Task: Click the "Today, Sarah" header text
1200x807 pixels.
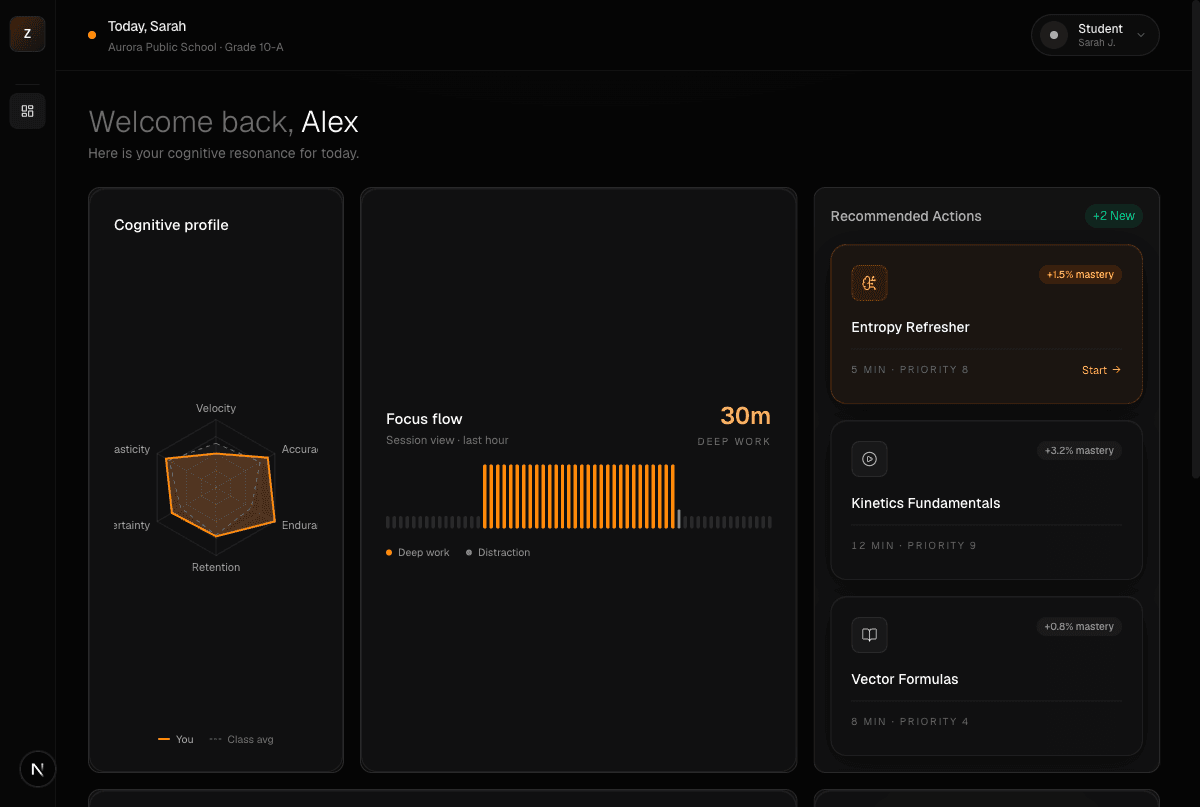Action: point(147,26)
